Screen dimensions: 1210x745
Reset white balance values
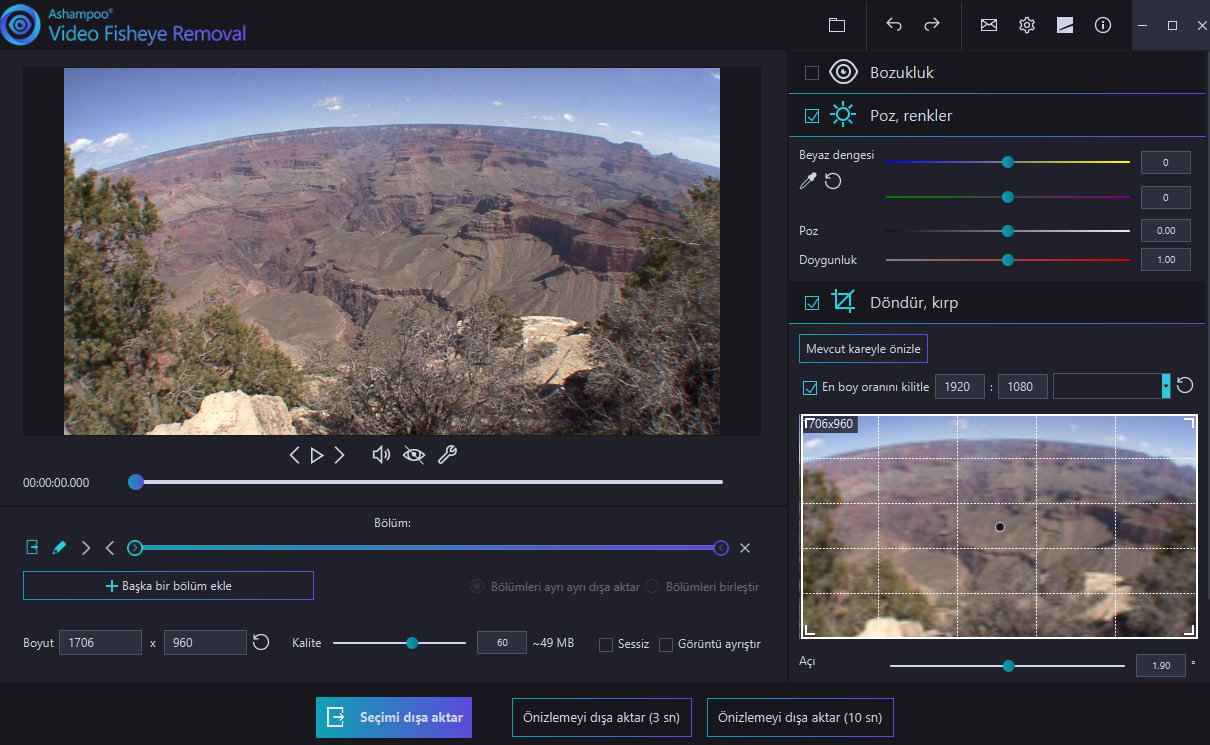point(833,181)
